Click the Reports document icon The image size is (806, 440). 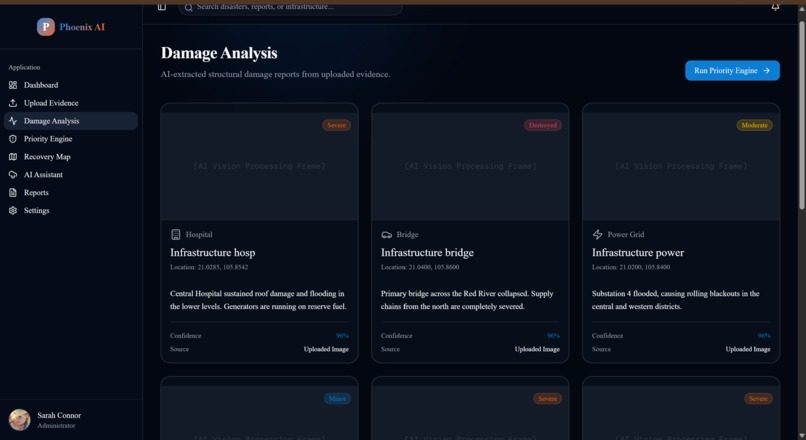coord(13,193)
